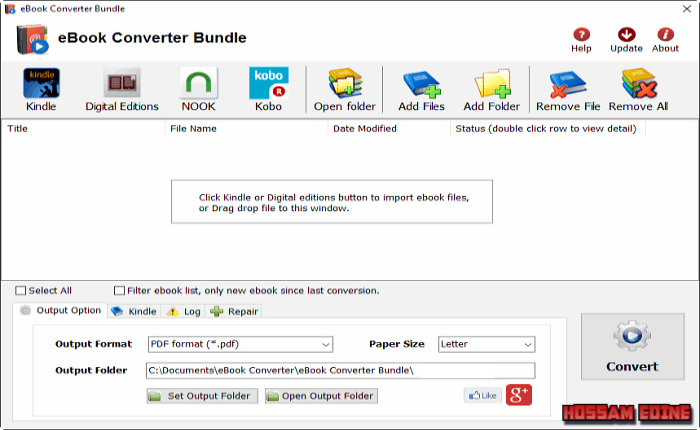The image size is (700, 430).
Task: Click the eBook Converter Bundle logo
Action: [x=32, y=39]
